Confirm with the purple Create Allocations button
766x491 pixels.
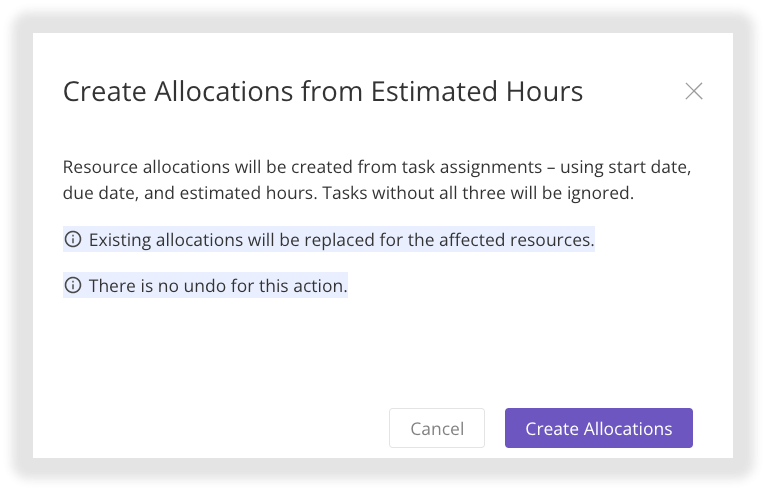[598, 428]
